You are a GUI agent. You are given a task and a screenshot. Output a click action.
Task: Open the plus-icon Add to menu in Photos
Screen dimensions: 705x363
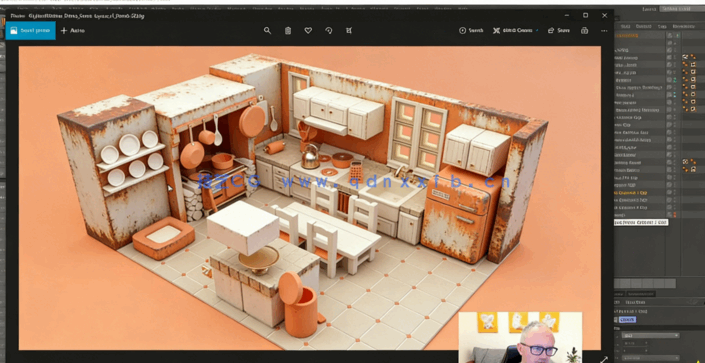[x=73, y=31]
